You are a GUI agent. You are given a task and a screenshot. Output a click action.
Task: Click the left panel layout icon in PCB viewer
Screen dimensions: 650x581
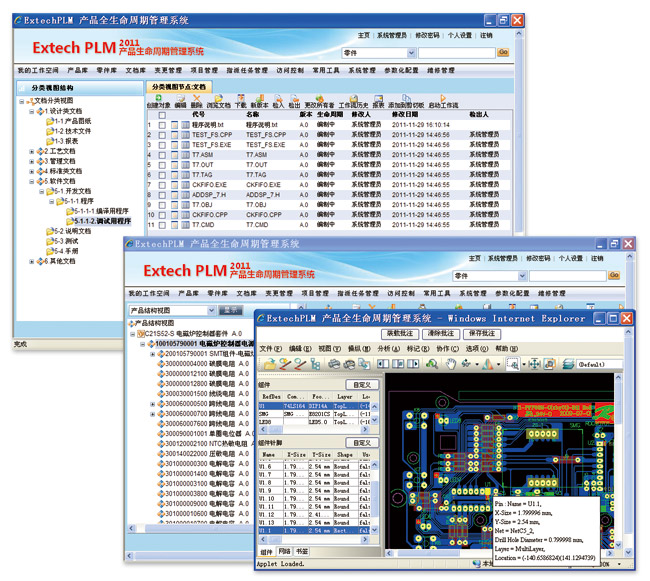[x=383, y=364]
